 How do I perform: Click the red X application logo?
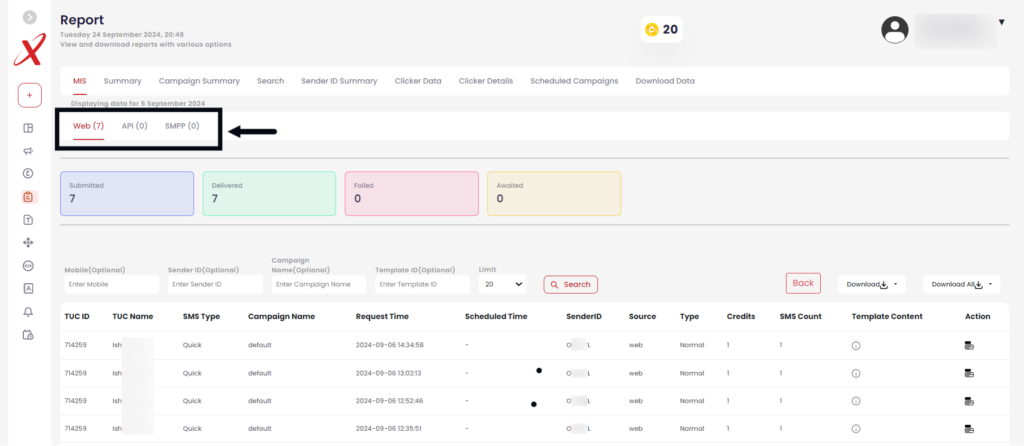(29, 50)
